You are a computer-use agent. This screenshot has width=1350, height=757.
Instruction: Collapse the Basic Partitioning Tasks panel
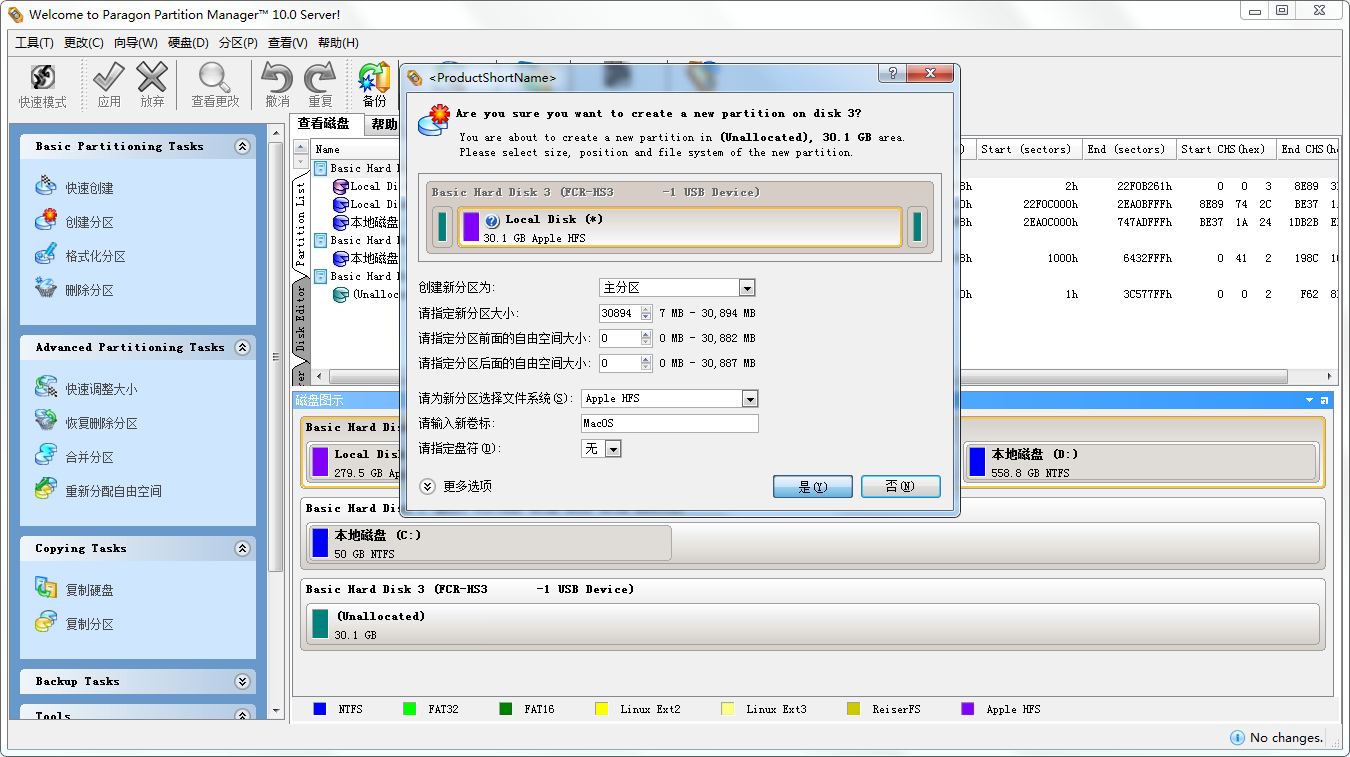(x=242, y=146)
